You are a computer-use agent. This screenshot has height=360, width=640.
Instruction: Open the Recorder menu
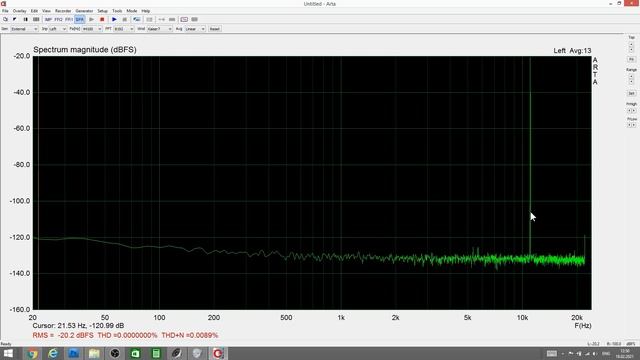pos(63,11)
